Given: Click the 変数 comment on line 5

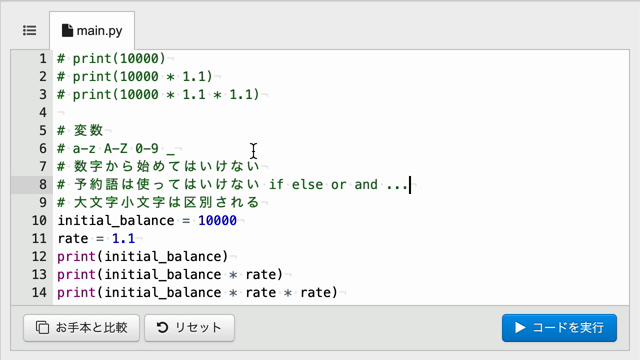Looking at the screenshot, I should click(x=88, y=131).
